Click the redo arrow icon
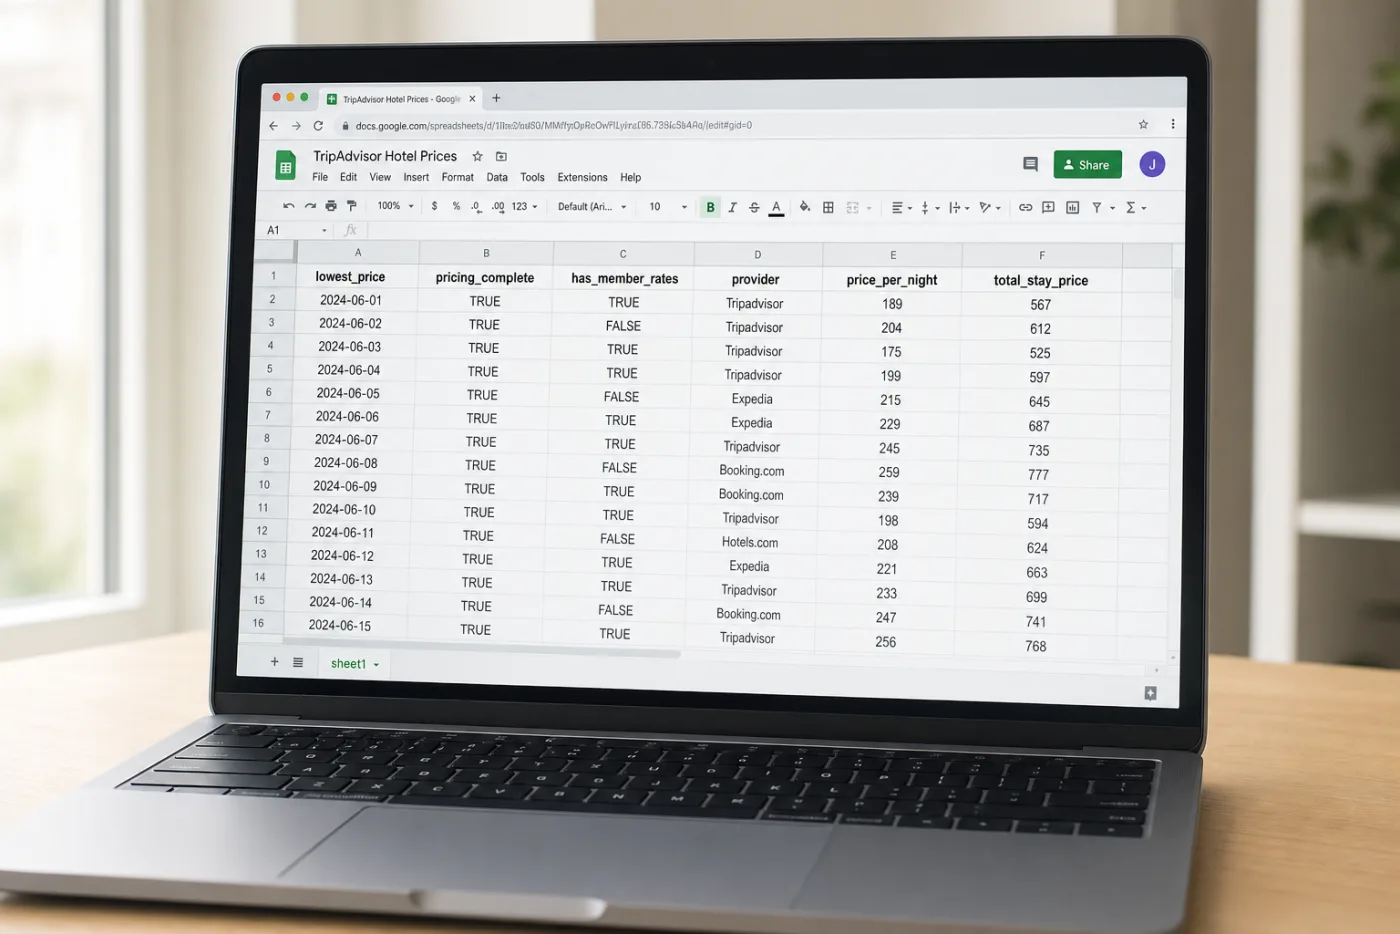This screenshot has width=1400, height=934. 310,206
